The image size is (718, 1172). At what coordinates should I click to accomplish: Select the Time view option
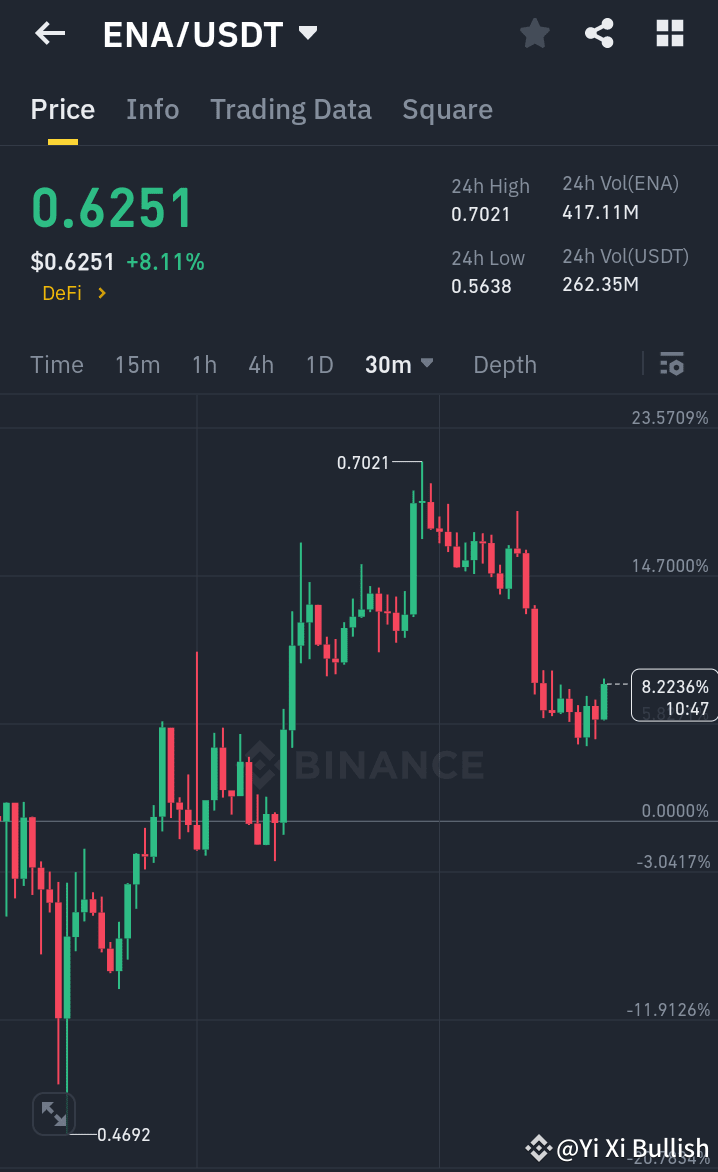[x=56, y=364]
